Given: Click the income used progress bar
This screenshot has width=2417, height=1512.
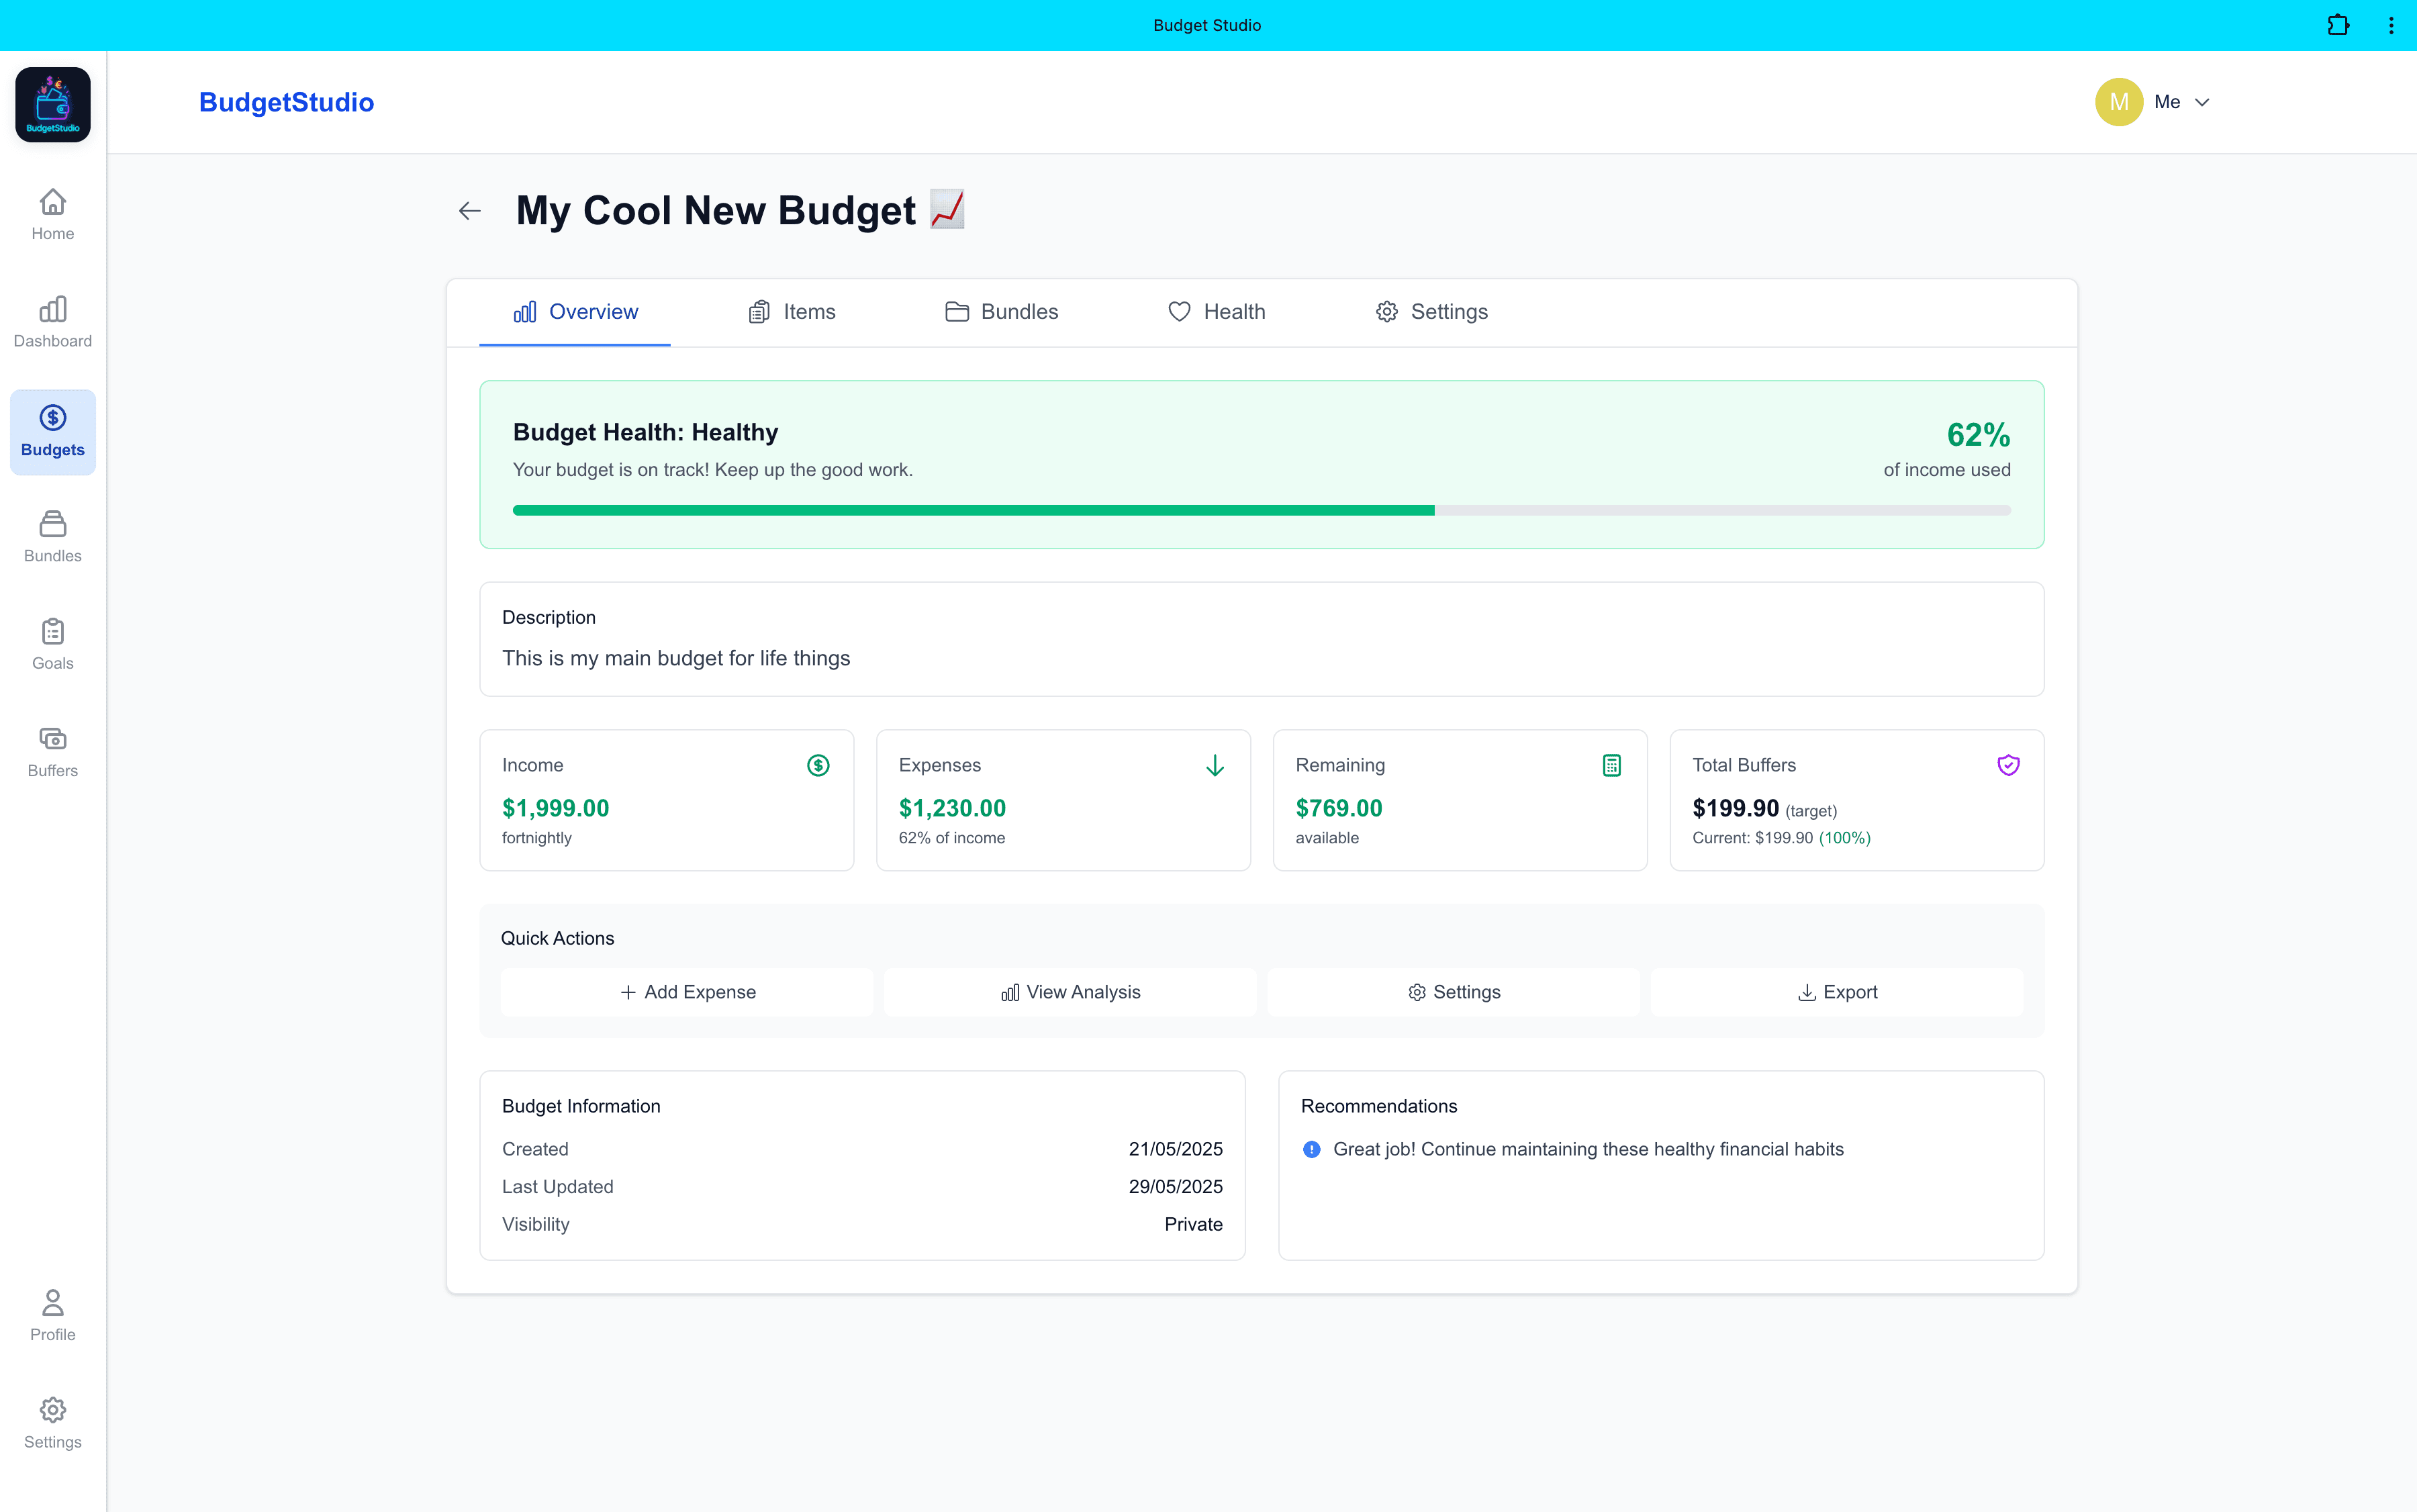Looking at the screenshot, I should (x=1262, y=511).
